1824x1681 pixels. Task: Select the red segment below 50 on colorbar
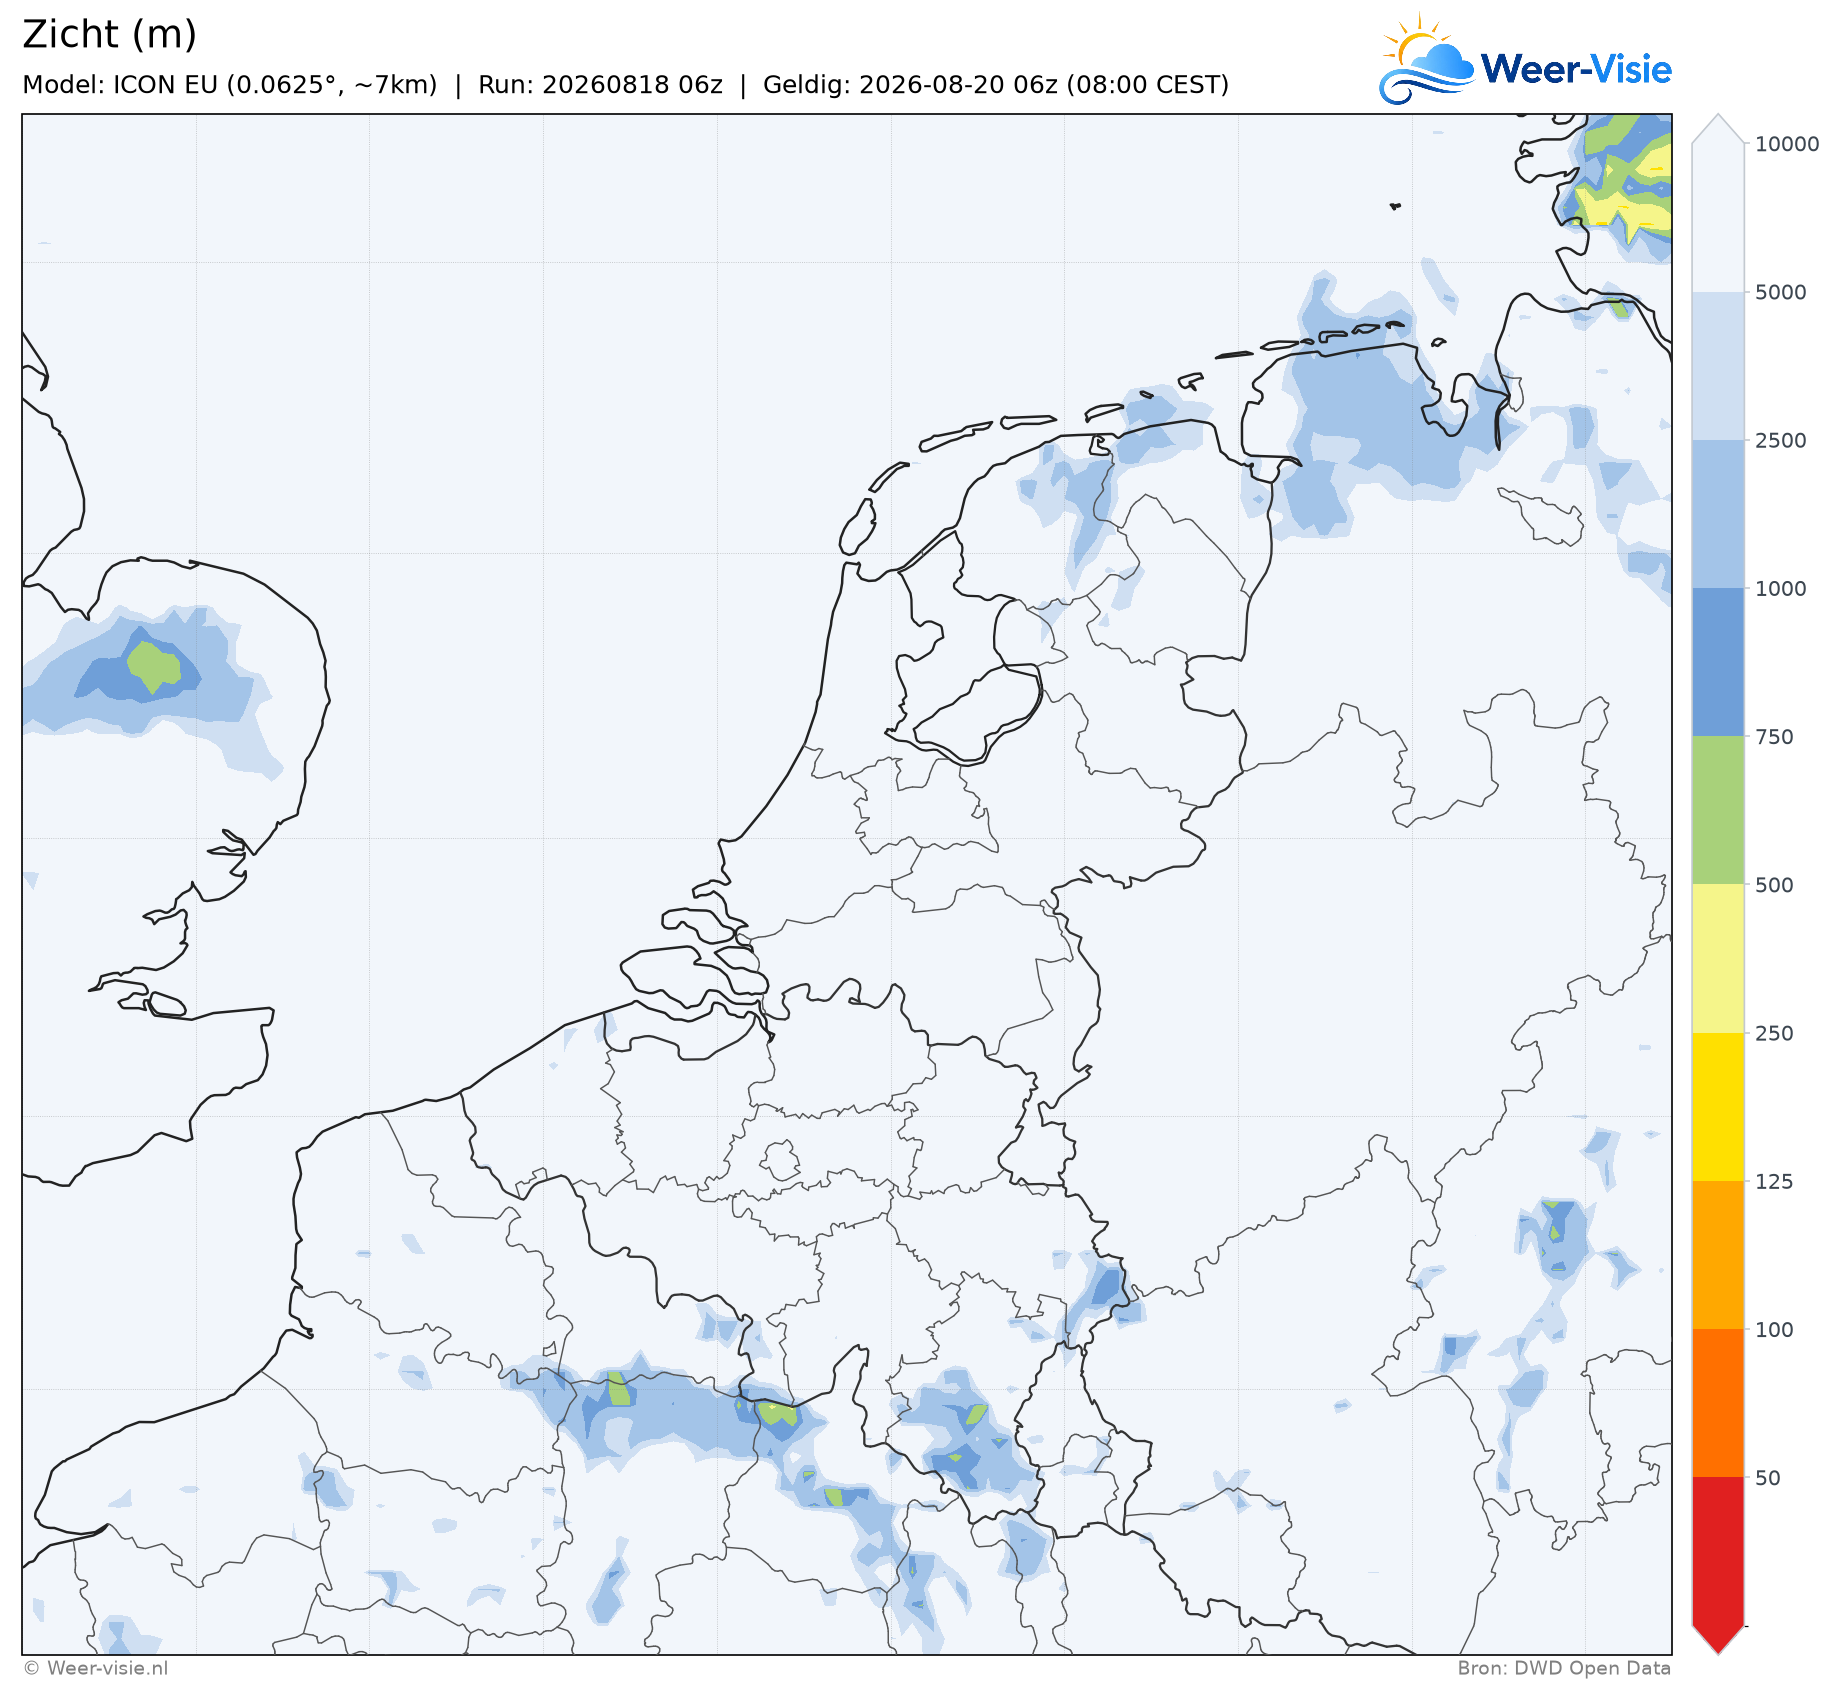click(x=1718, y=1550)
